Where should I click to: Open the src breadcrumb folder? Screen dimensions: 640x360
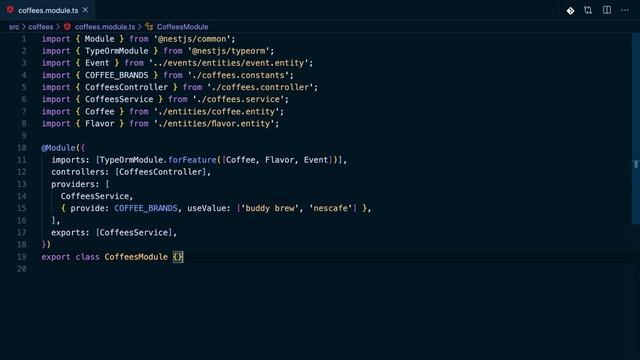[x=14, y=27]
